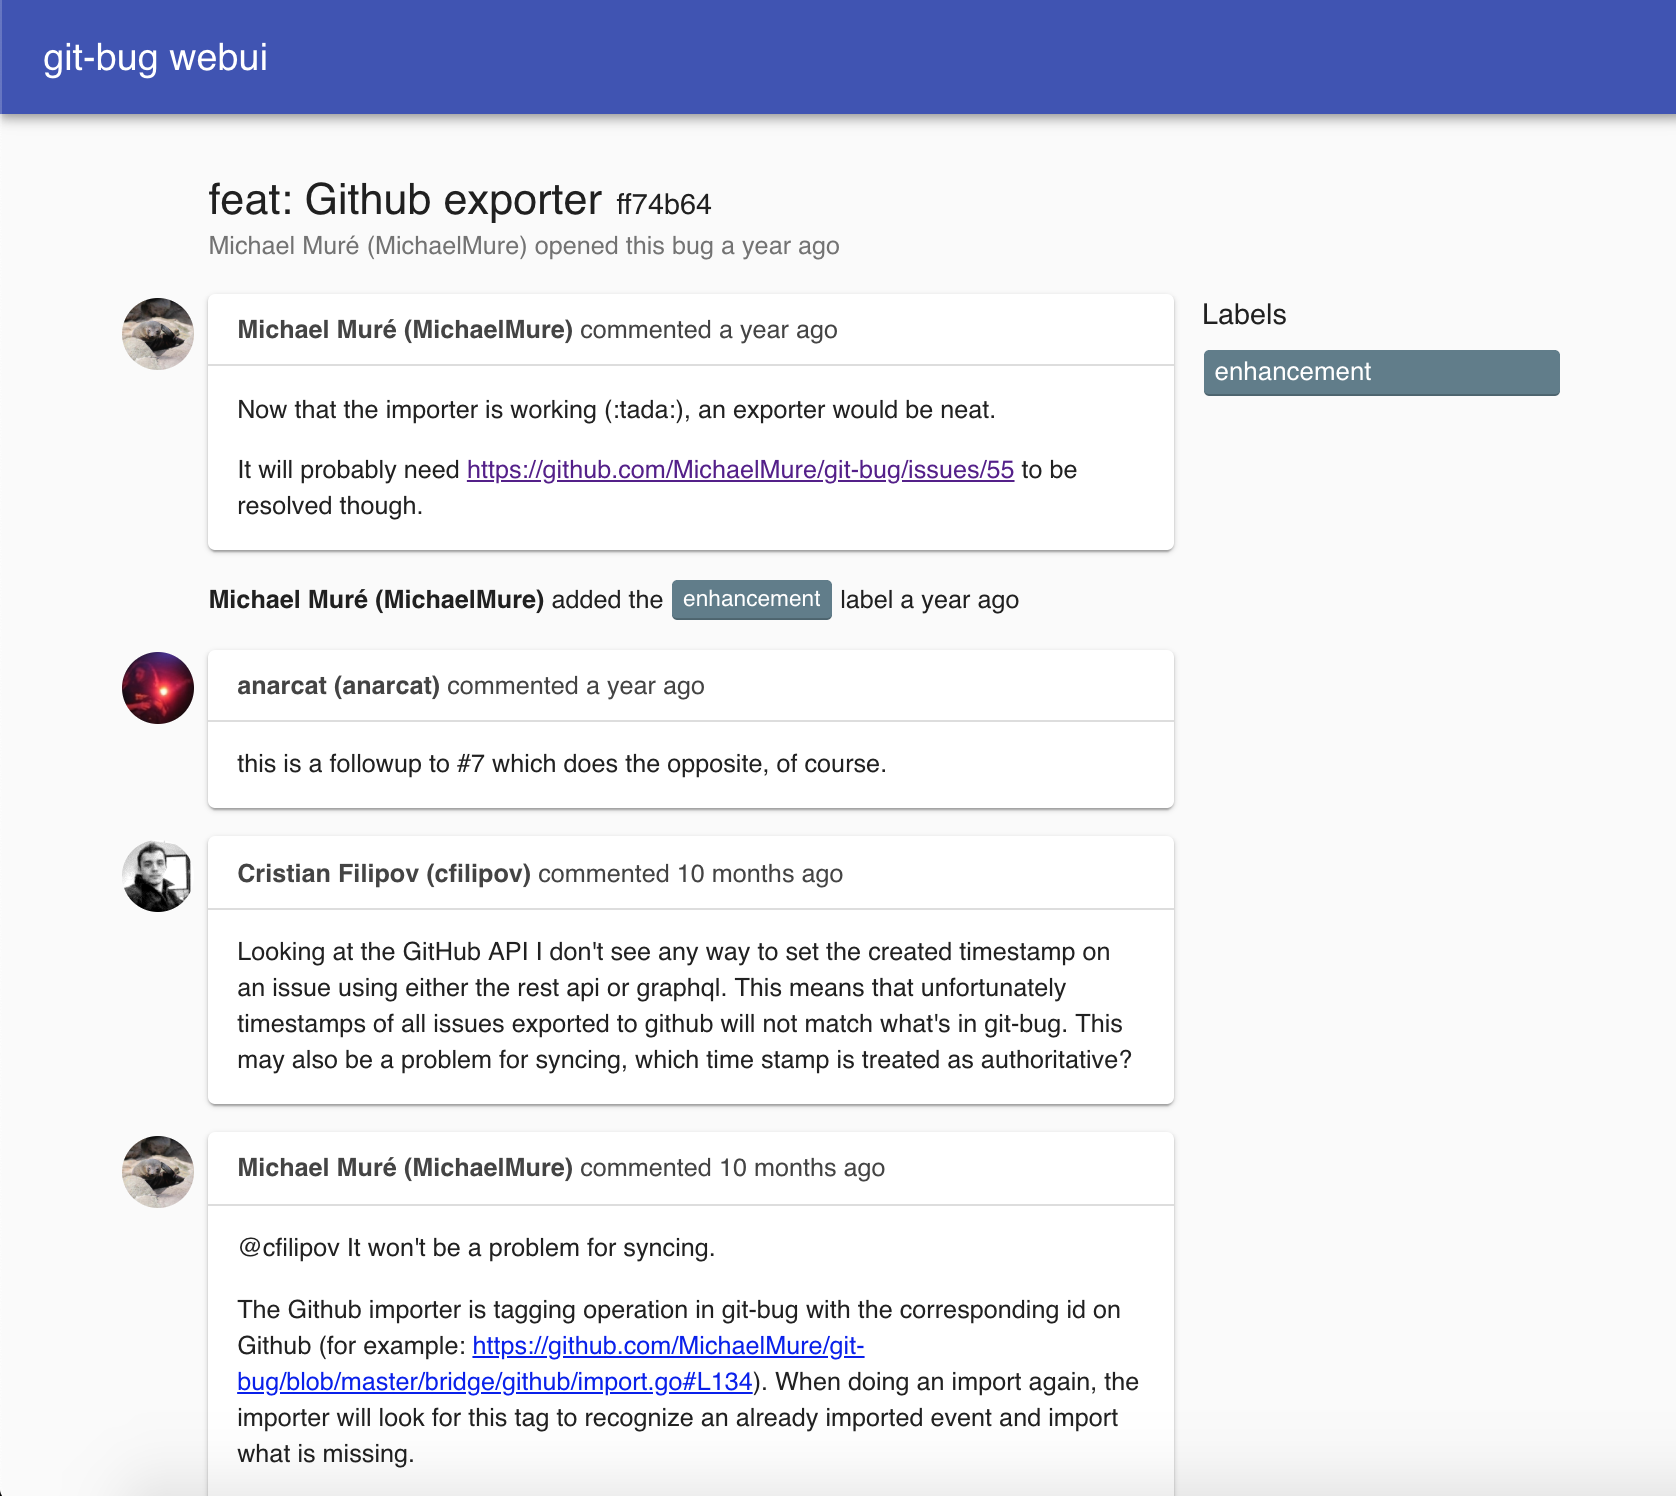Click the 'opened this bug a year ago' subtitle
The width and height of the screenshot is (1676, 1496).
[686, 246]
